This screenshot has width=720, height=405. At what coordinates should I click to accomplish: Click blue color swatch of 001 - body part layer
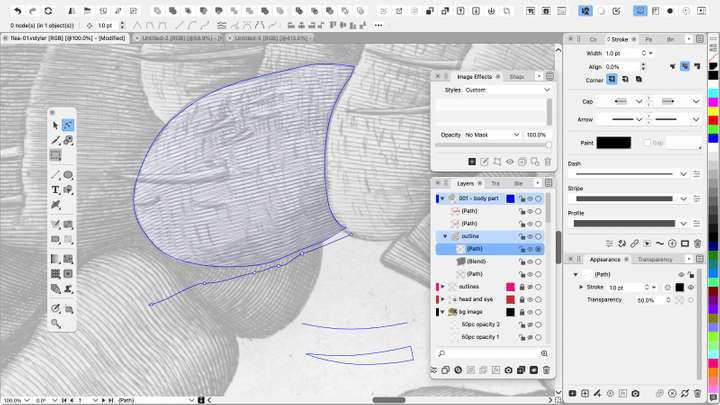point(510,199)
